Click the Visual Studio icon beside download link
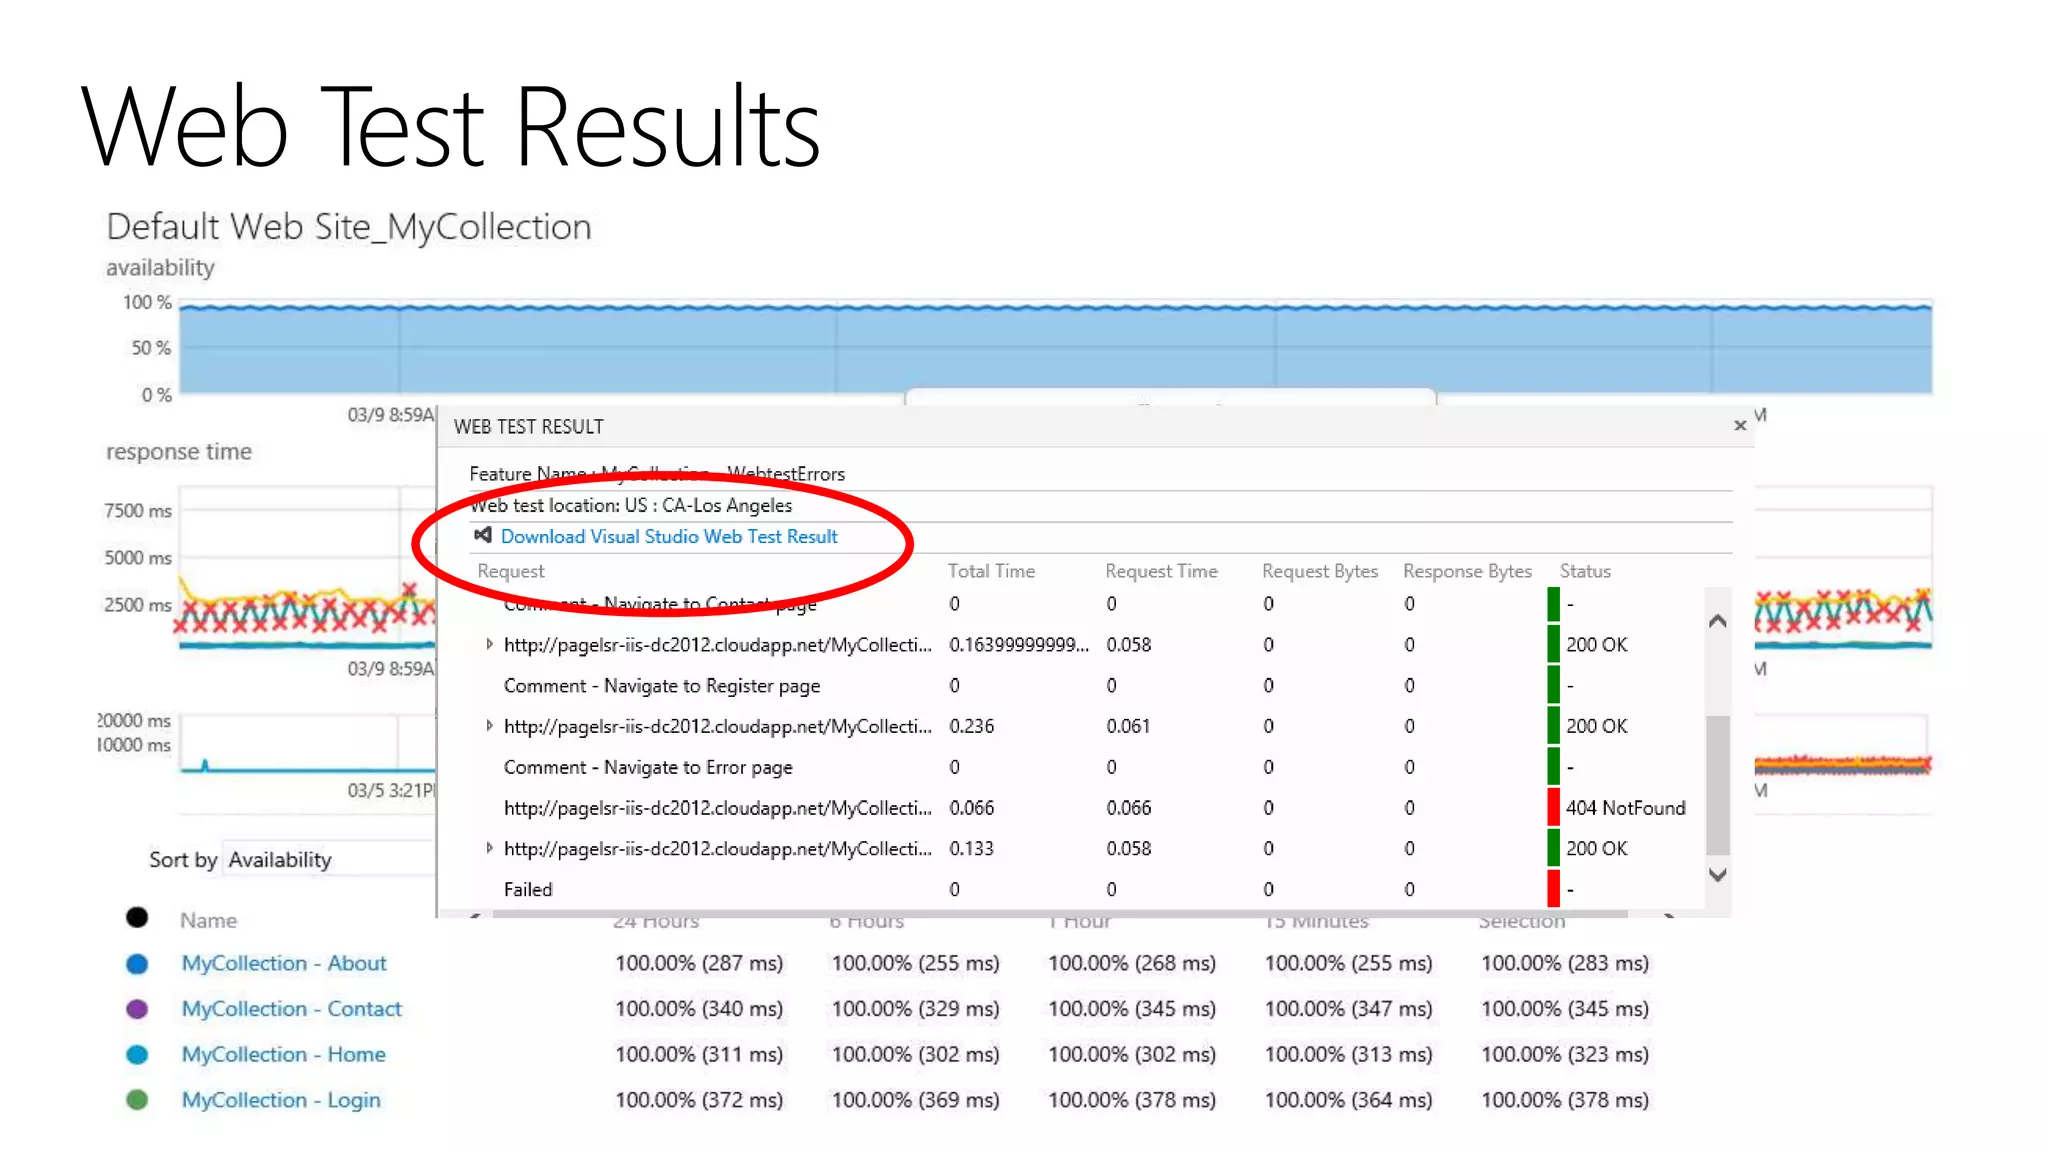 (x=483, y=536)
